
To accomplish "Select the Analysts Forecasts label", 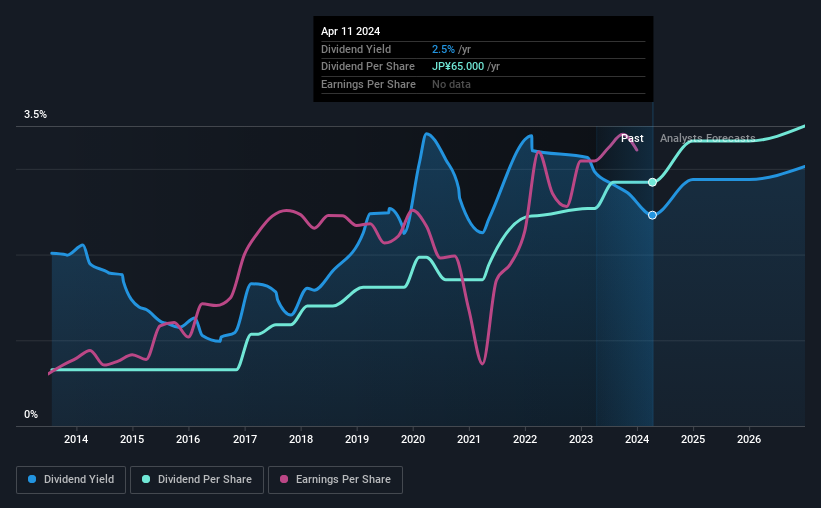I will [x=707, y=138].
